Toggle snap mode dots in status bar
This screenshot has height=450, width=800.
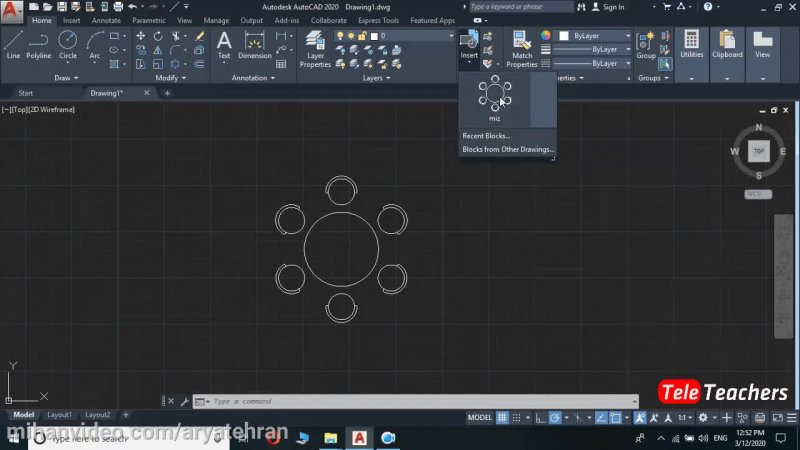coord(516,418)
